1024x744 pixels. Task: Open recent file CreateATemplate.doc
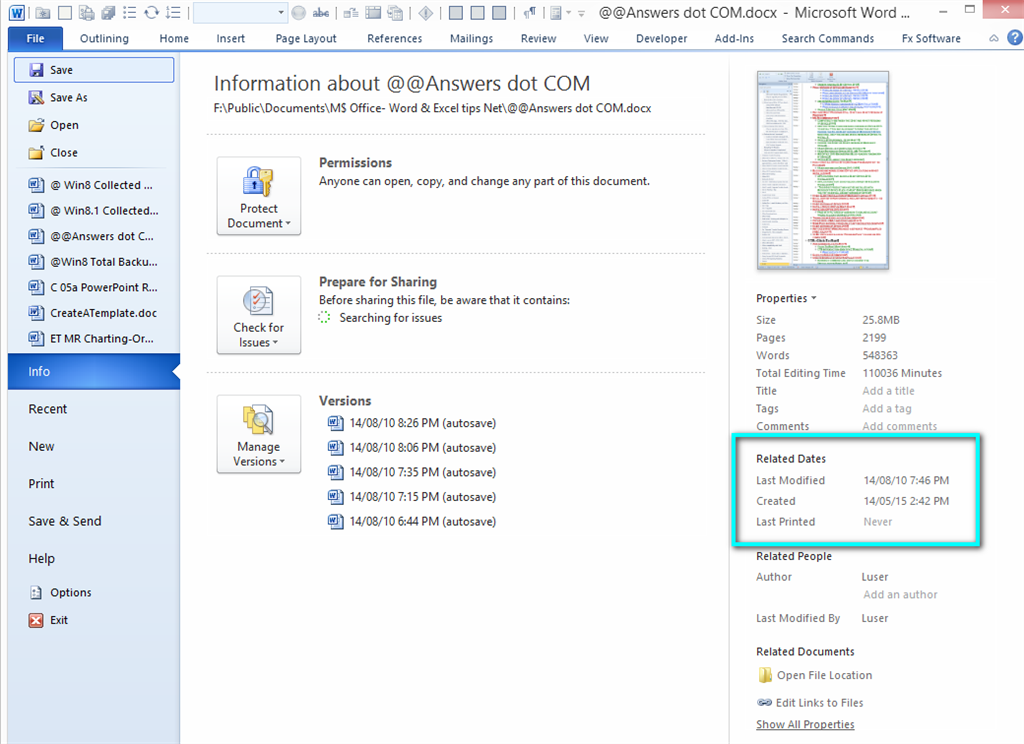click(94, 313)
